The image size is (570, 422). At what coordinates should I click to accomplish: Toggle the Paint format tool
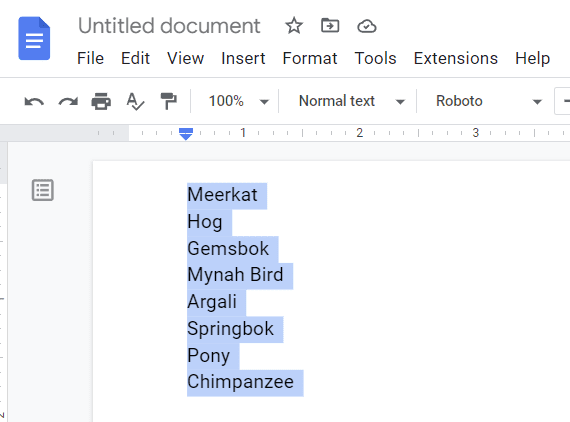(168, 101)
